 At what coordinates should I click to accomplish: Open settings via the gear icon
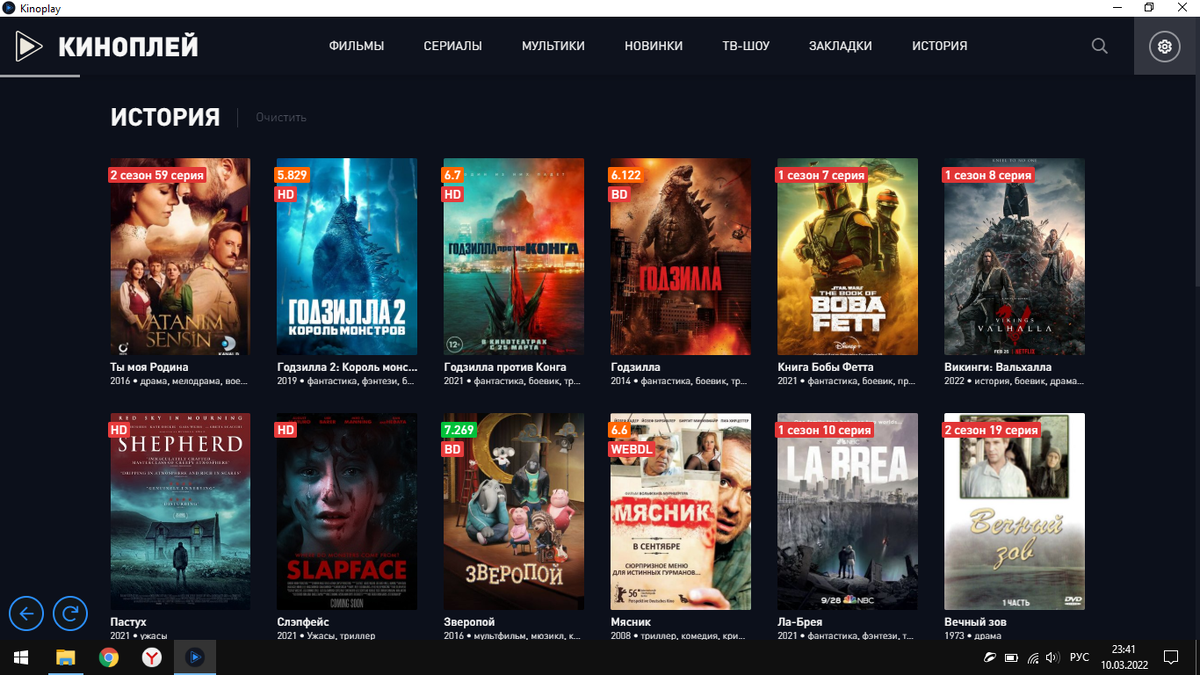tap(1164, 46)
